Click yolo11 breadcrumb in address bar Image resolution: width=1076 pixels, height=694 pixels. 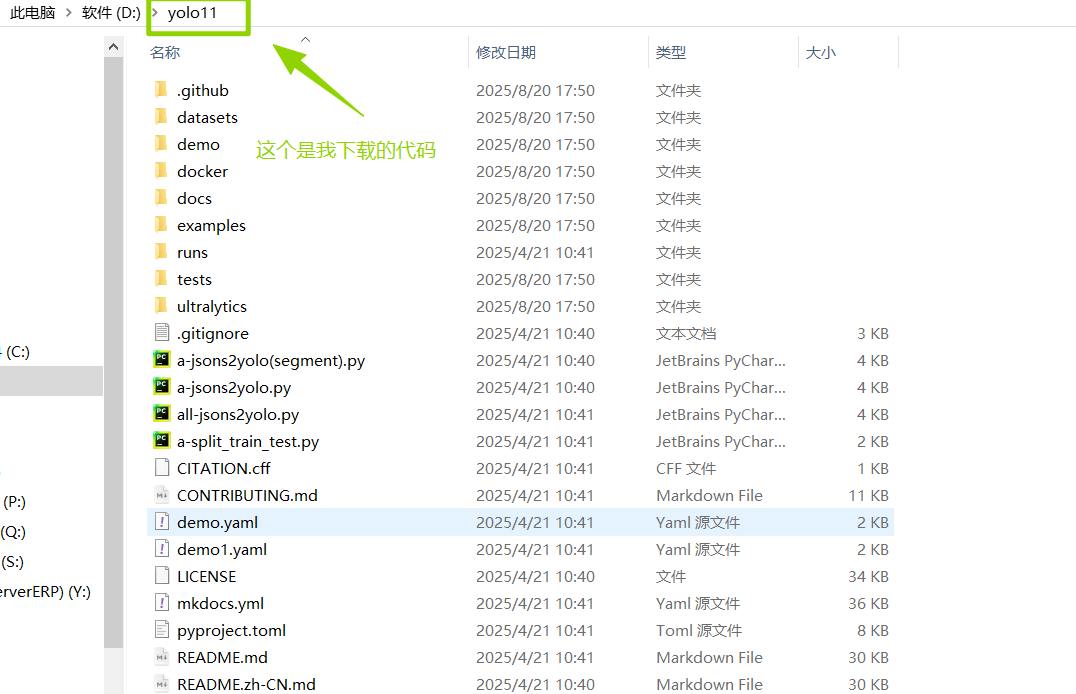tap(192, 12)
